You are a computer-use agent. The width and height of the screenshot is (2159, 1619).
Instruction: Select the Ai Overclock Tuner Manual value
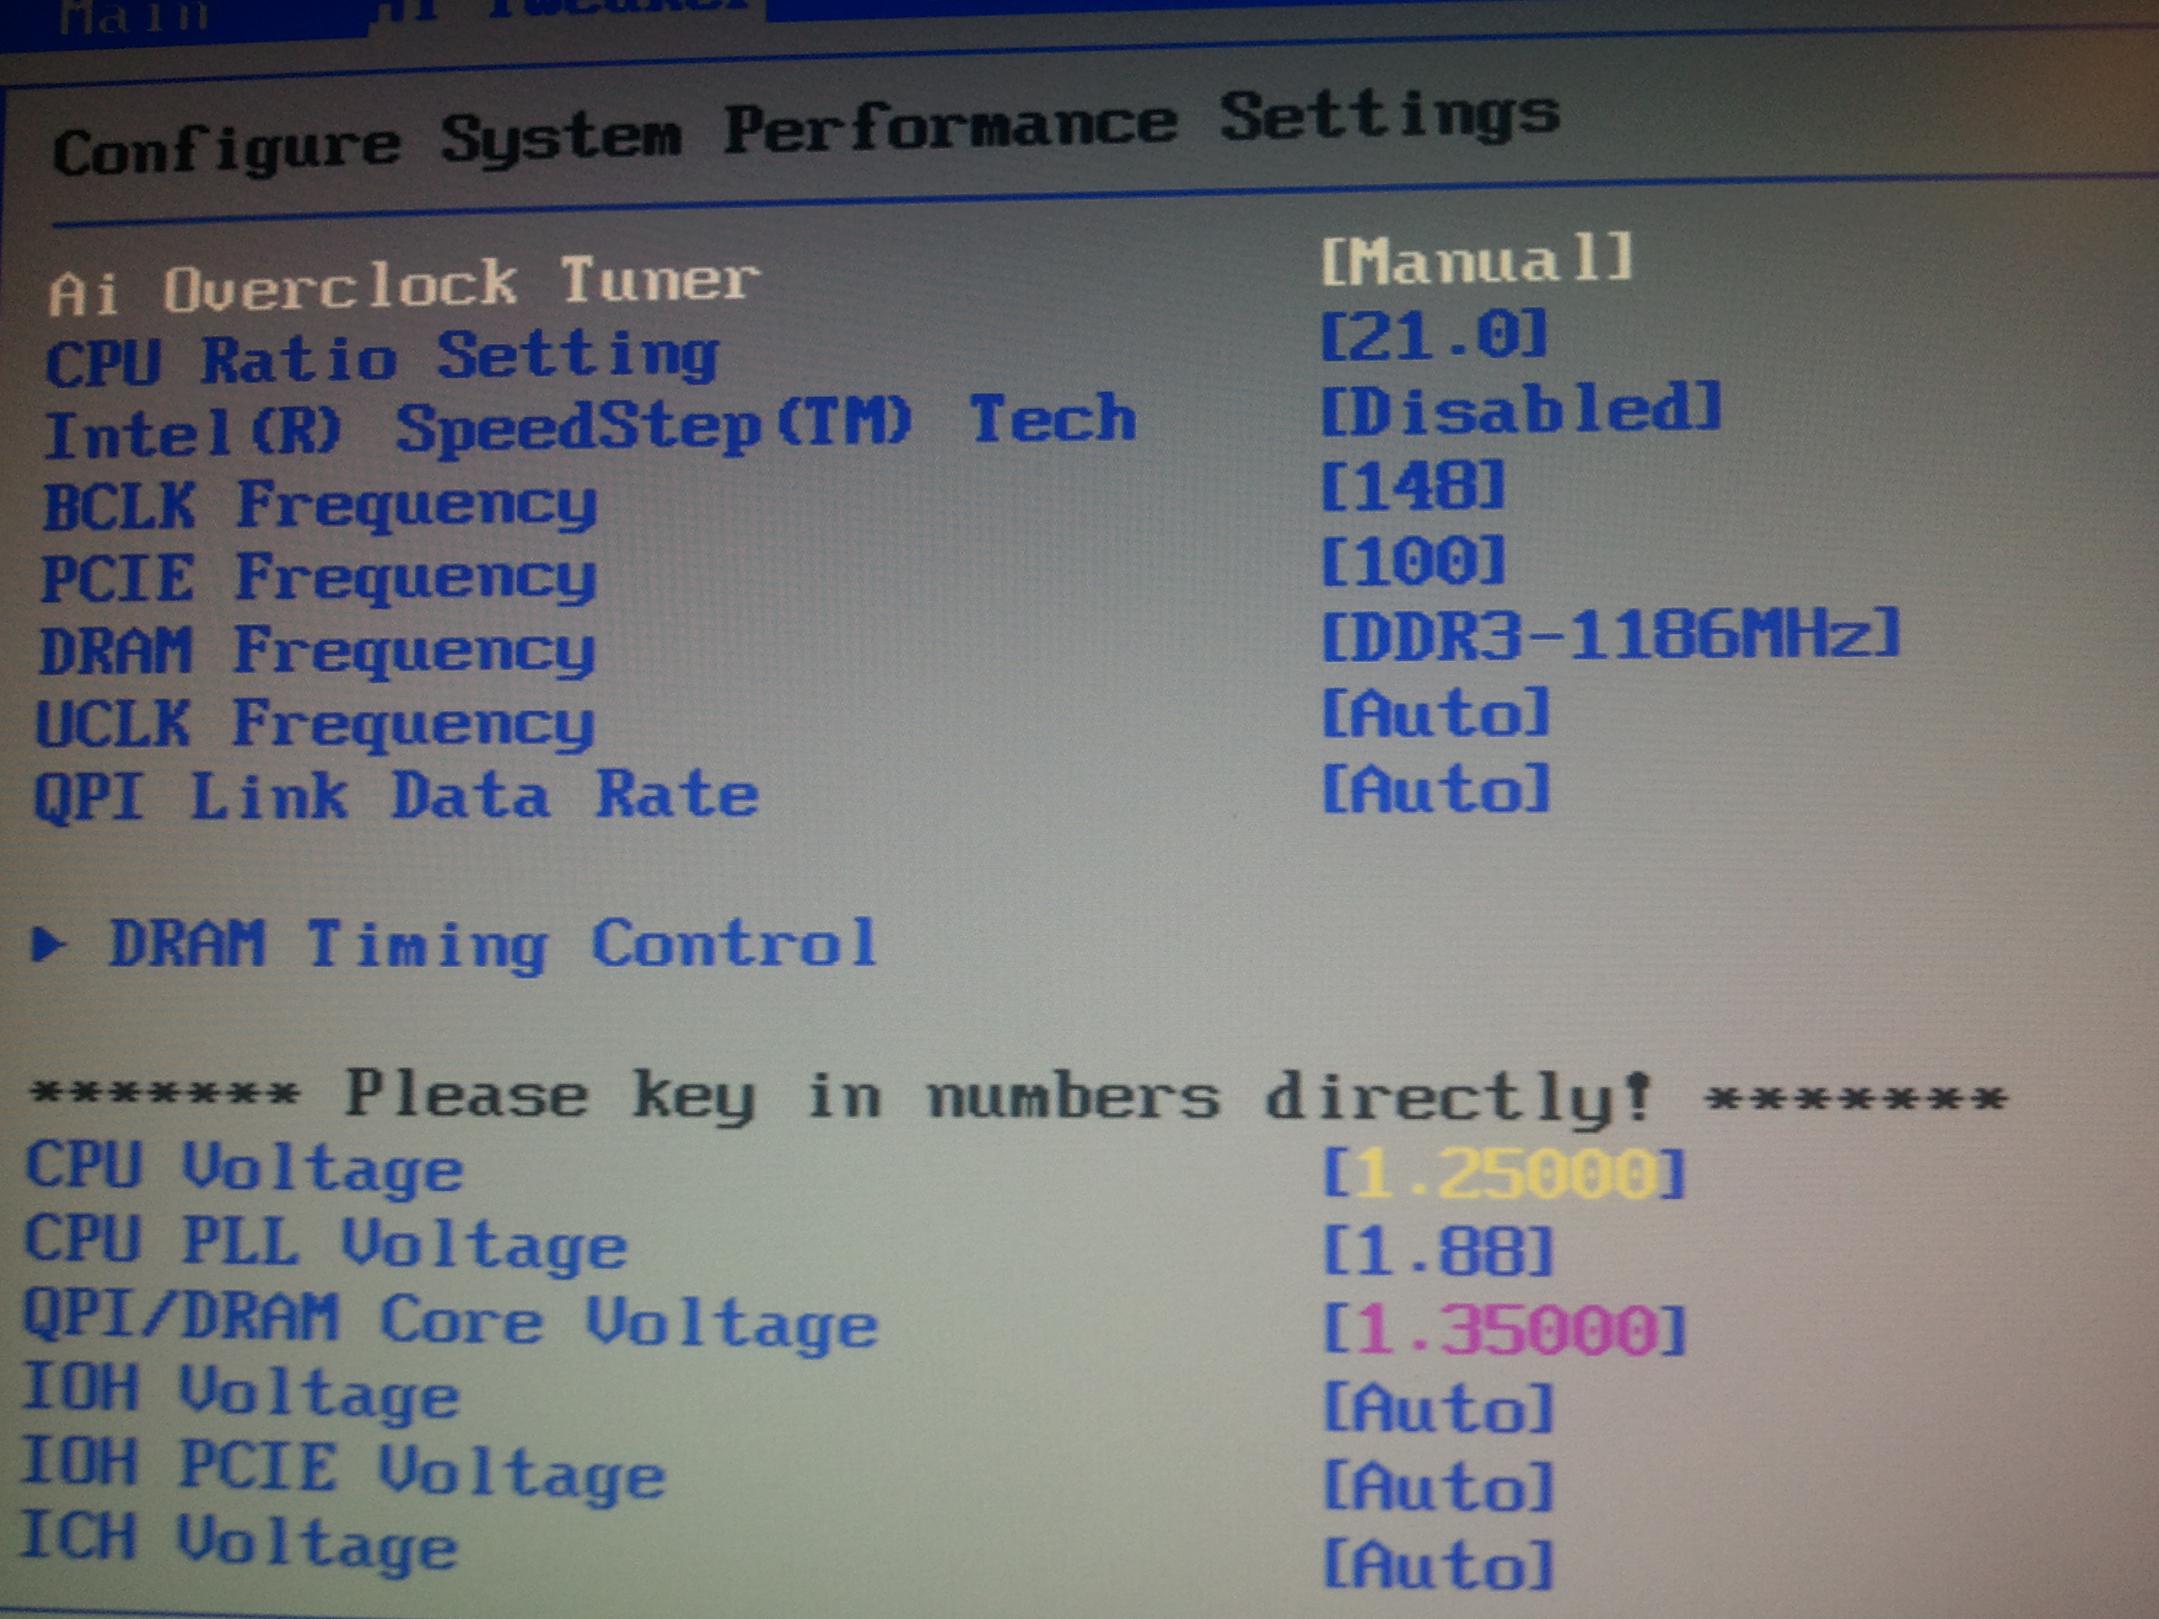pos(1476,261)
